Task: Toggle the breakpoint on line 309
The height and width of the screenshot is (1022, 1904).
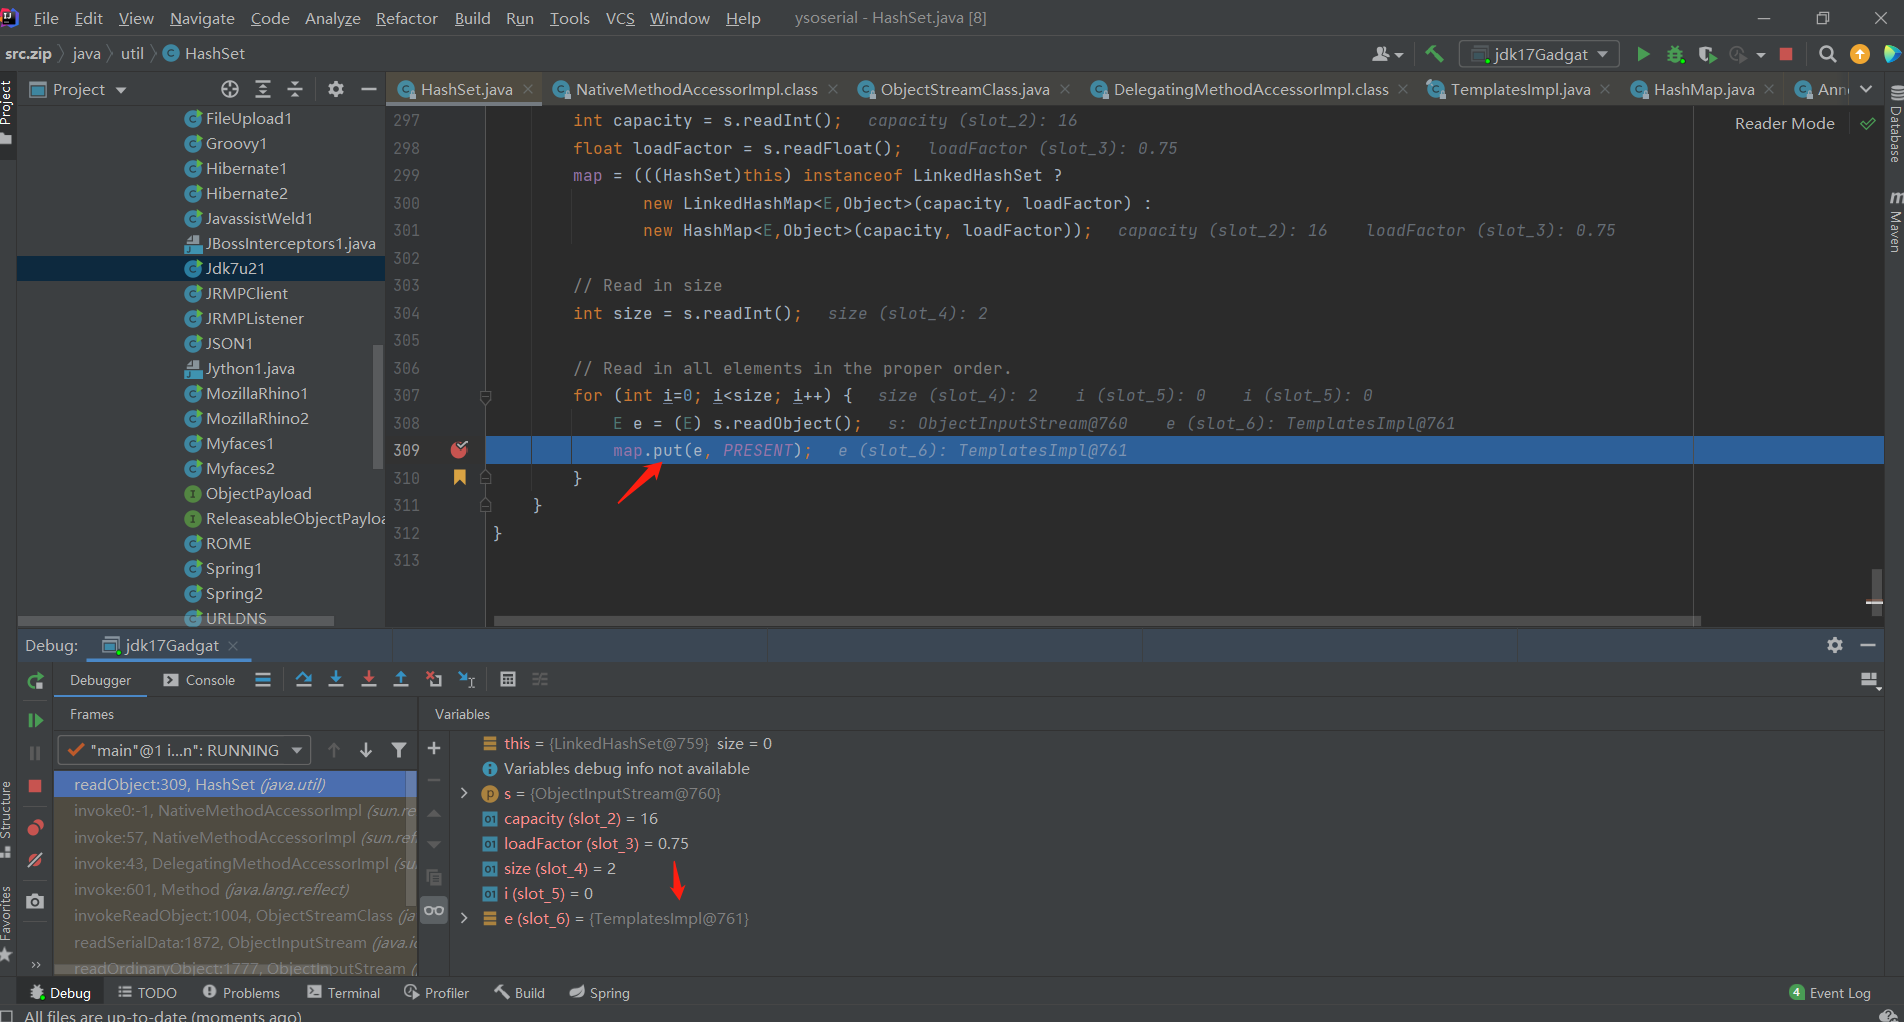Action: pos(459,450)
